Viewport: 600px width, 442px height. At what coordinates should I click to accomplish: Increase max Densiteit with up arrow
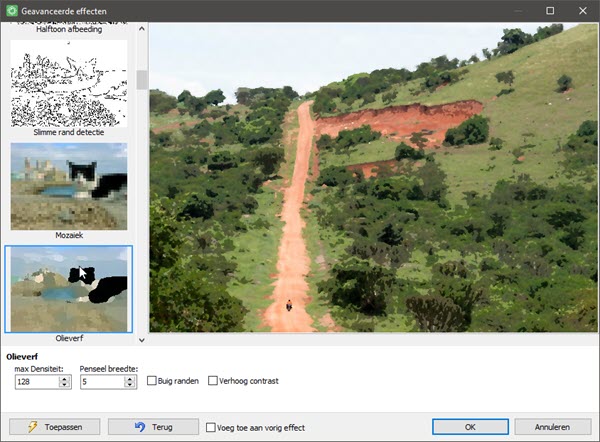coord(64,378)
